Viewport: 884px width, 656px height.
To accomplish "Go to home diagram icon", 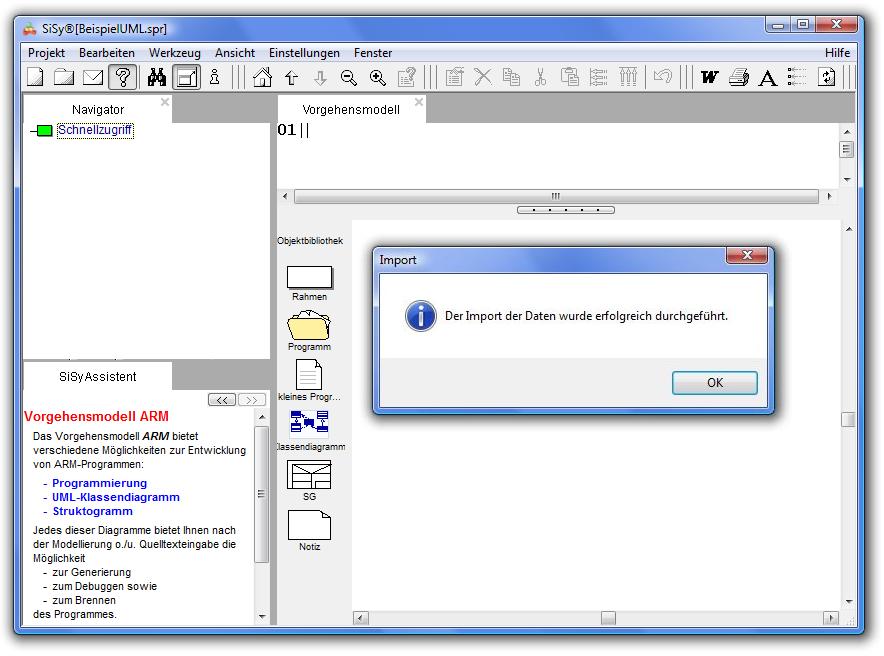I will coord(262,77).
